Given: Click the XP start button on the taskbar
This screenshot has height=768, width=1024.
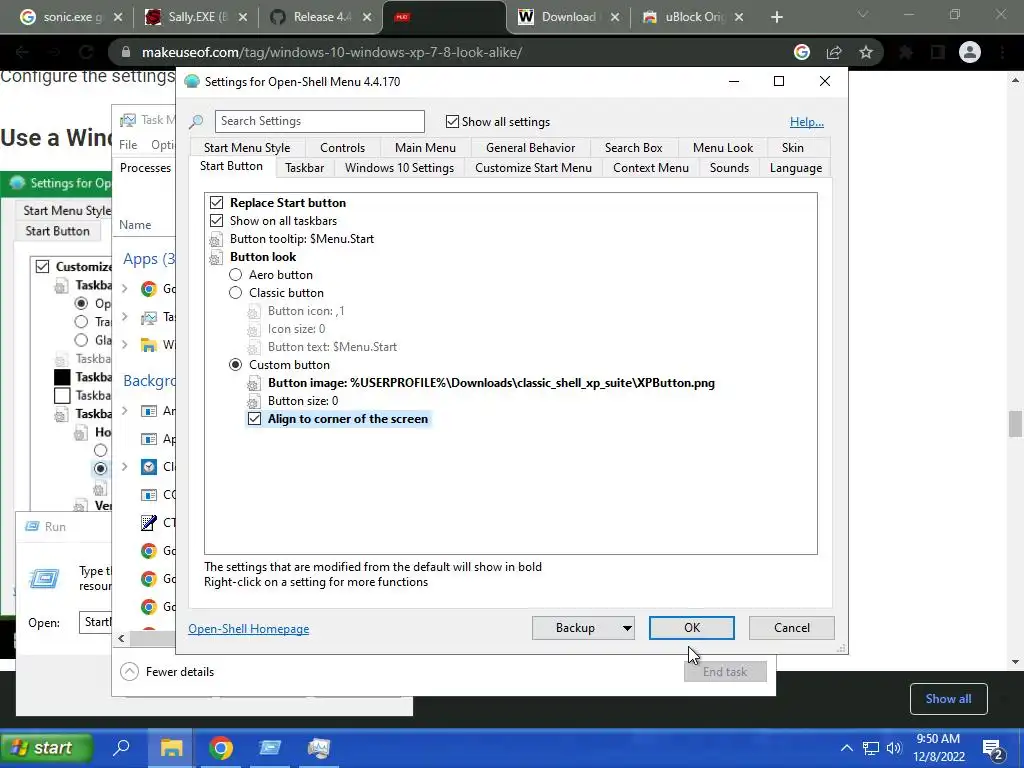Looking at the screenshot, I should click(x=46, y=748).
